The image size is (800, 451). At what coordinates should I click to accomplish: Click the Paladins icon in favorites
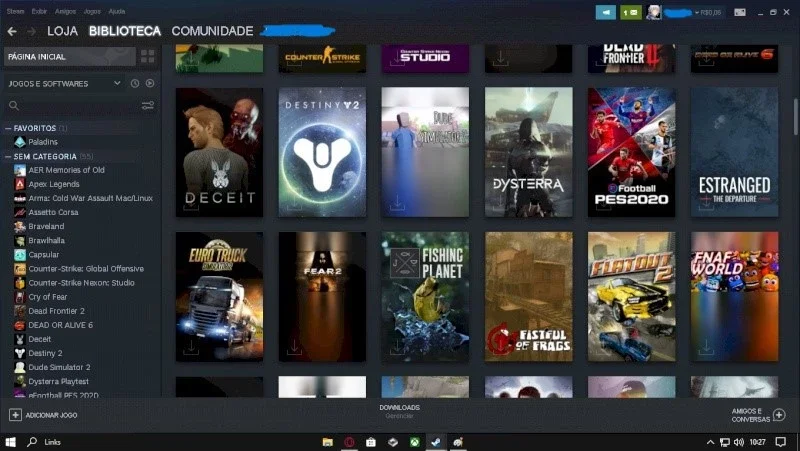(x=20, y=142)
